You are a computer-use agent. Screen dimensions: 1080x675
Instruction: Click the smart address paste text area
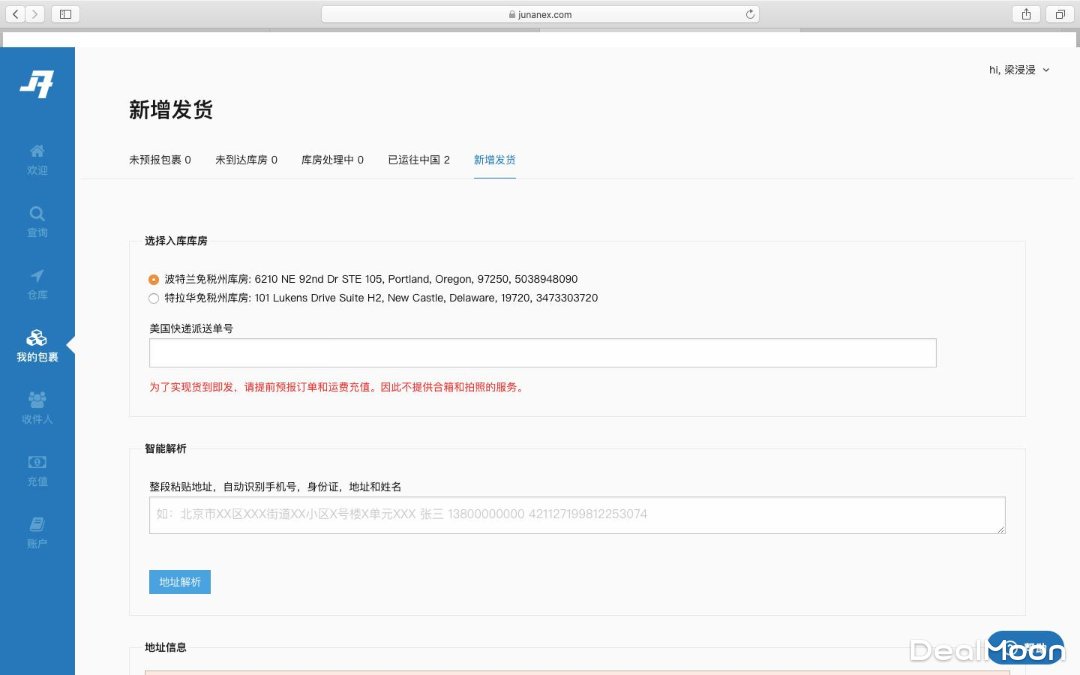576,515
